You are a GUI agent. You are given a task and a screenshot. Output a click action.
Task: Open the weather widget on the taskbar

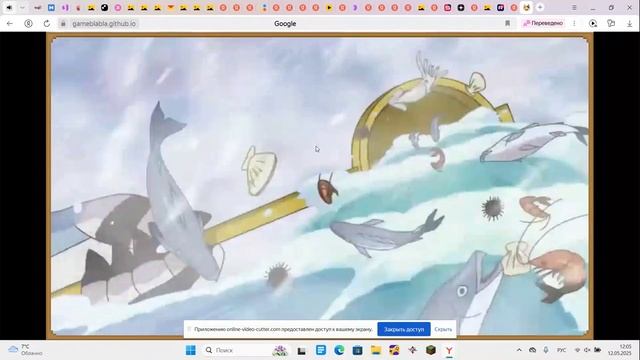click(25, 350)
